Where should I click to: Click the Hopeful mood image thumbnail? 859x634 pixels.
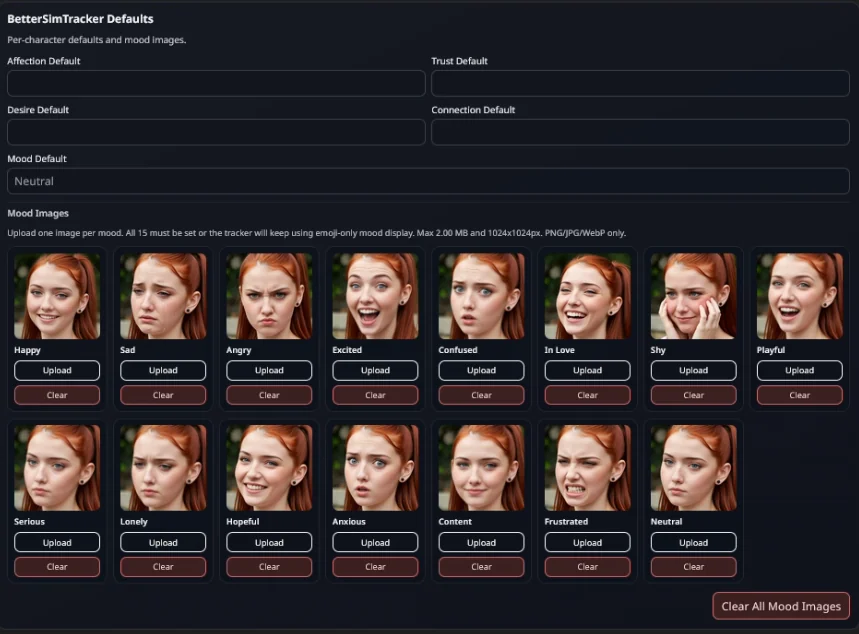269,468
